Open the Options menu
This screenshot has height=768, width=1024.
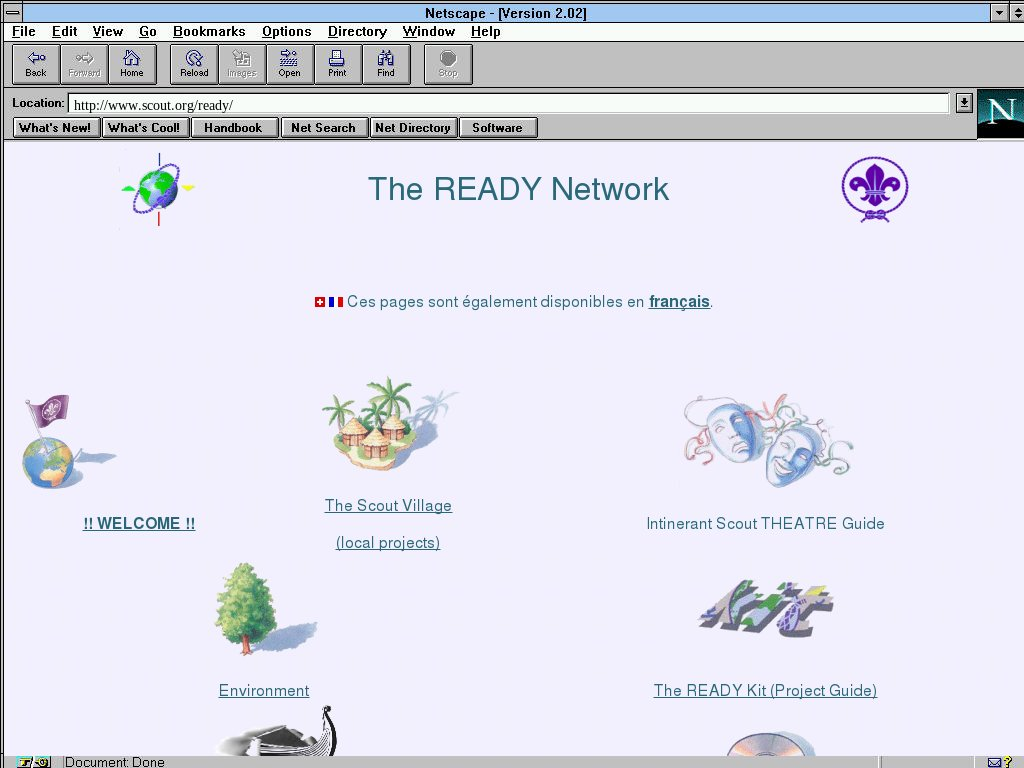click(x=286, y=32)
